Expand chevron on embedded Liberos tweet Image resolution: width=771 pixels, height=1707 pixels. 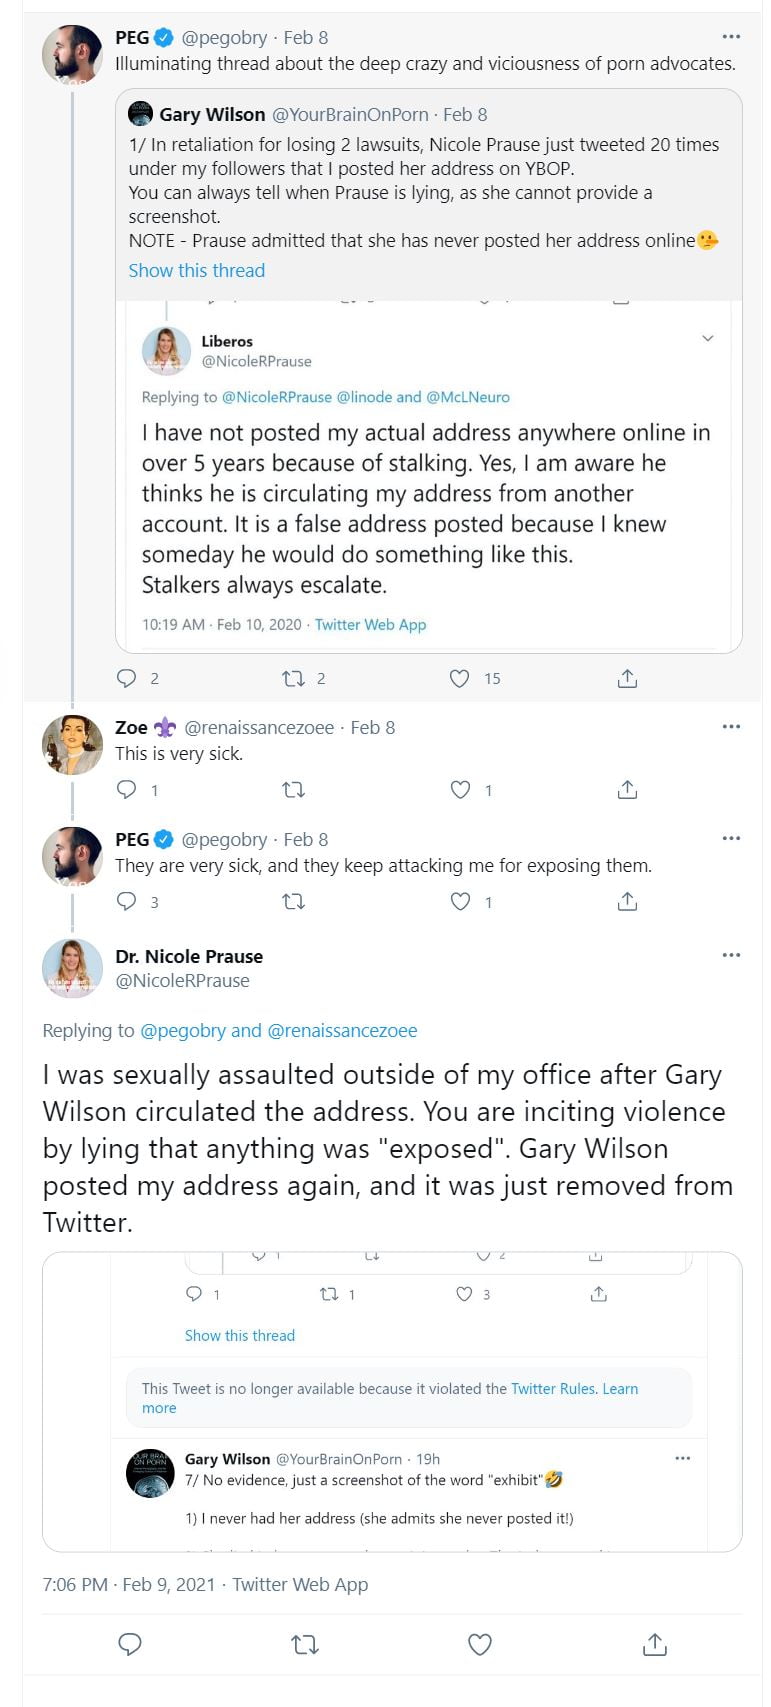tap(708, 339)
